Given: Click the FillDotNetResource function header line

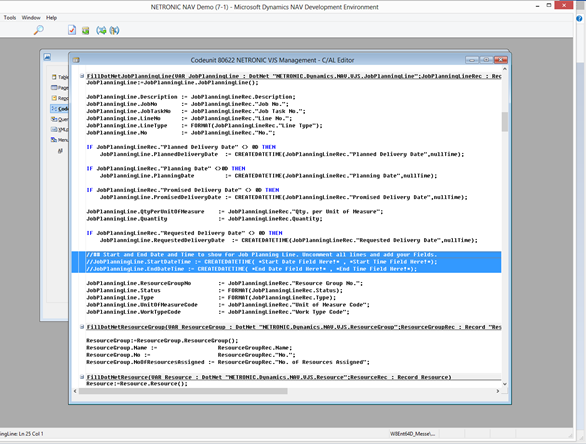Looking at the screenshot, I should (x=269, y=377).
